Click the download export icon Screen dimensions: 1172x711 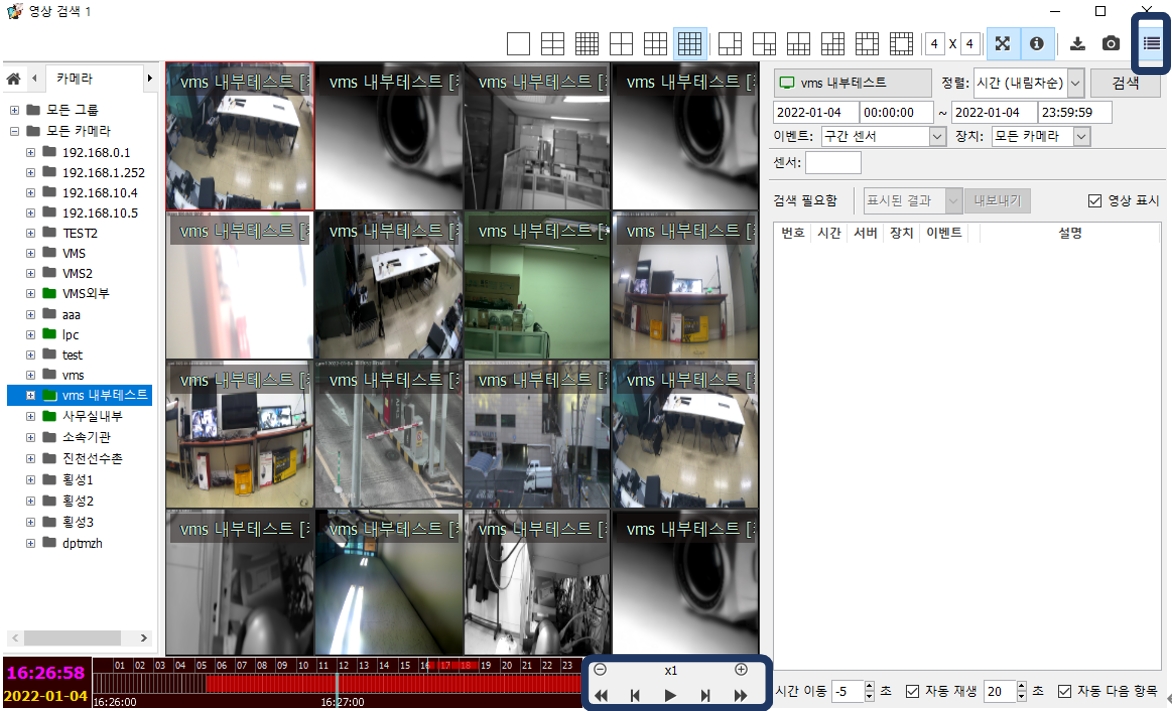(x=1077, y=44)
